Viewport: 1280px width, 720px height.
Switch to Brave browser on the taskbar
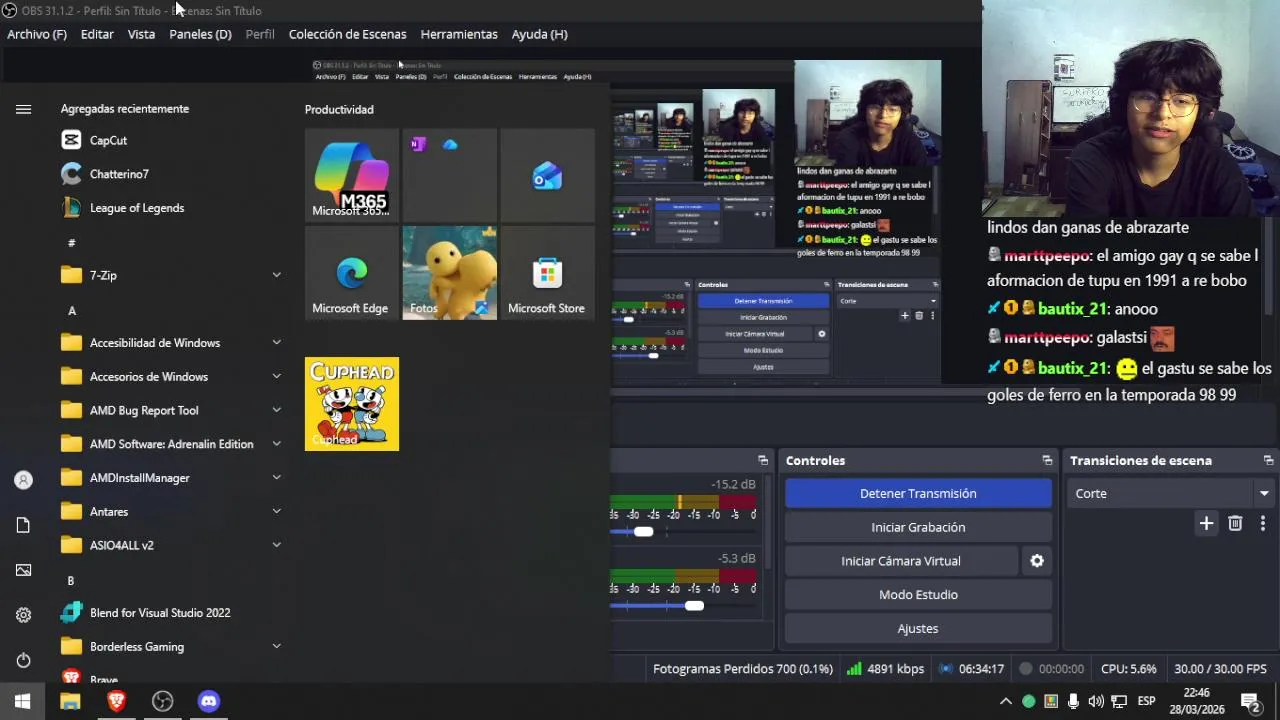click(x=116, y=701)
